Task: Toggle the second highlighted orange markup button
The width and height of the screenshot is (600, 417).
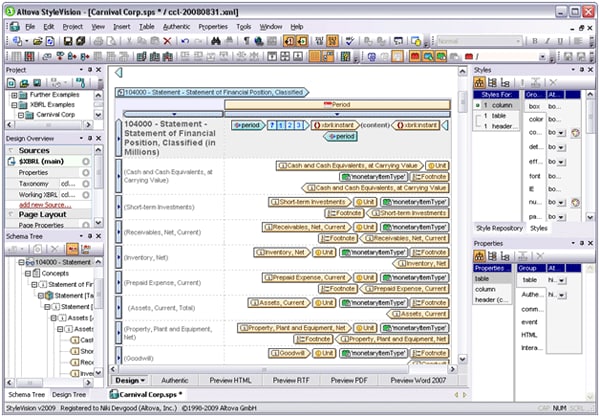Action: click(x=302, y=41)
